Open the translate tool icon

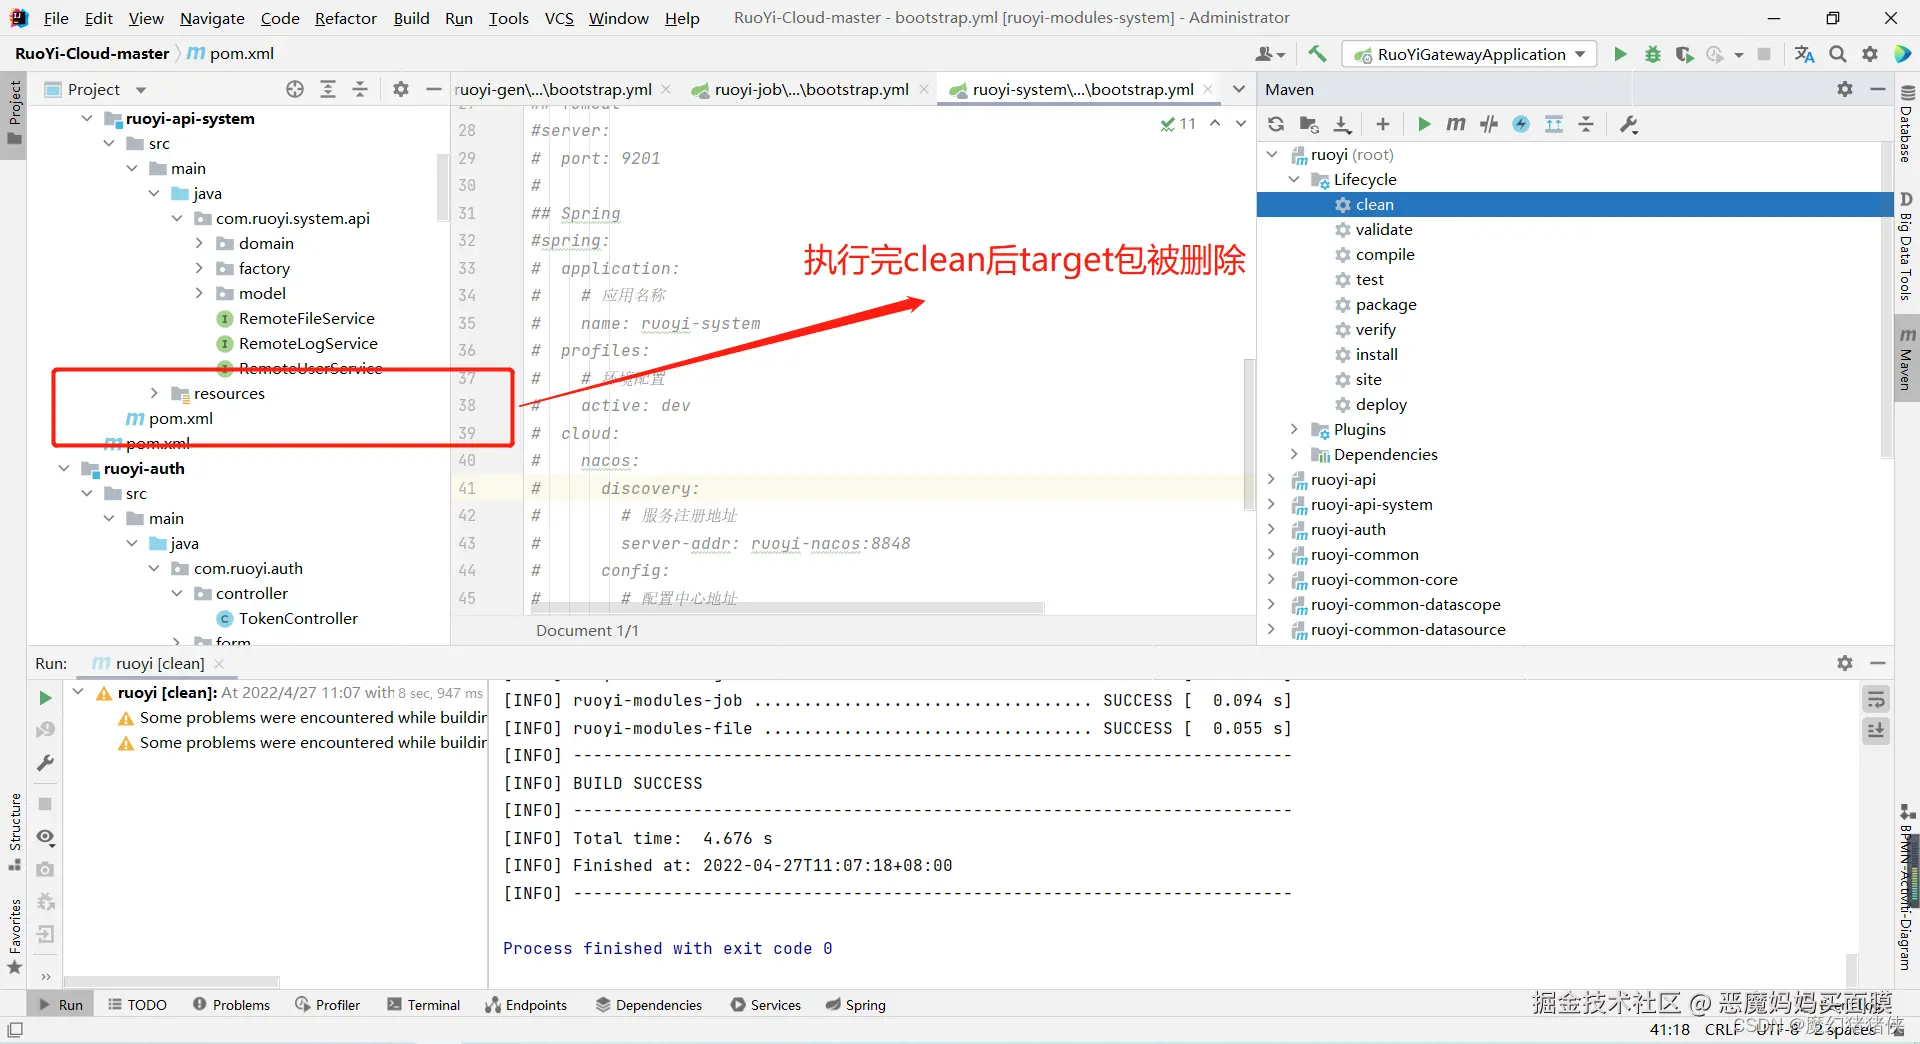click(1805, 54)
